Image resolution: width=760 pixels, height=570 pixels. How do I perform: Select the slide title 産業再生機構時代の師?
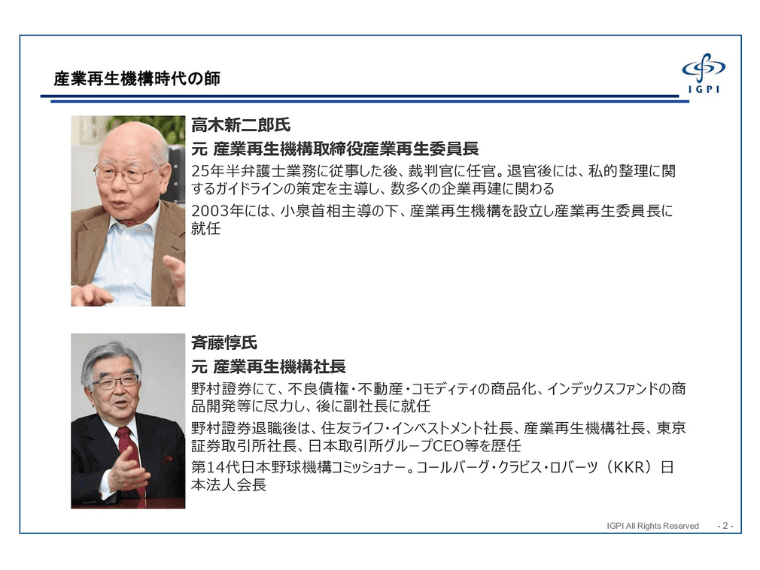click(x=136, y=78)
